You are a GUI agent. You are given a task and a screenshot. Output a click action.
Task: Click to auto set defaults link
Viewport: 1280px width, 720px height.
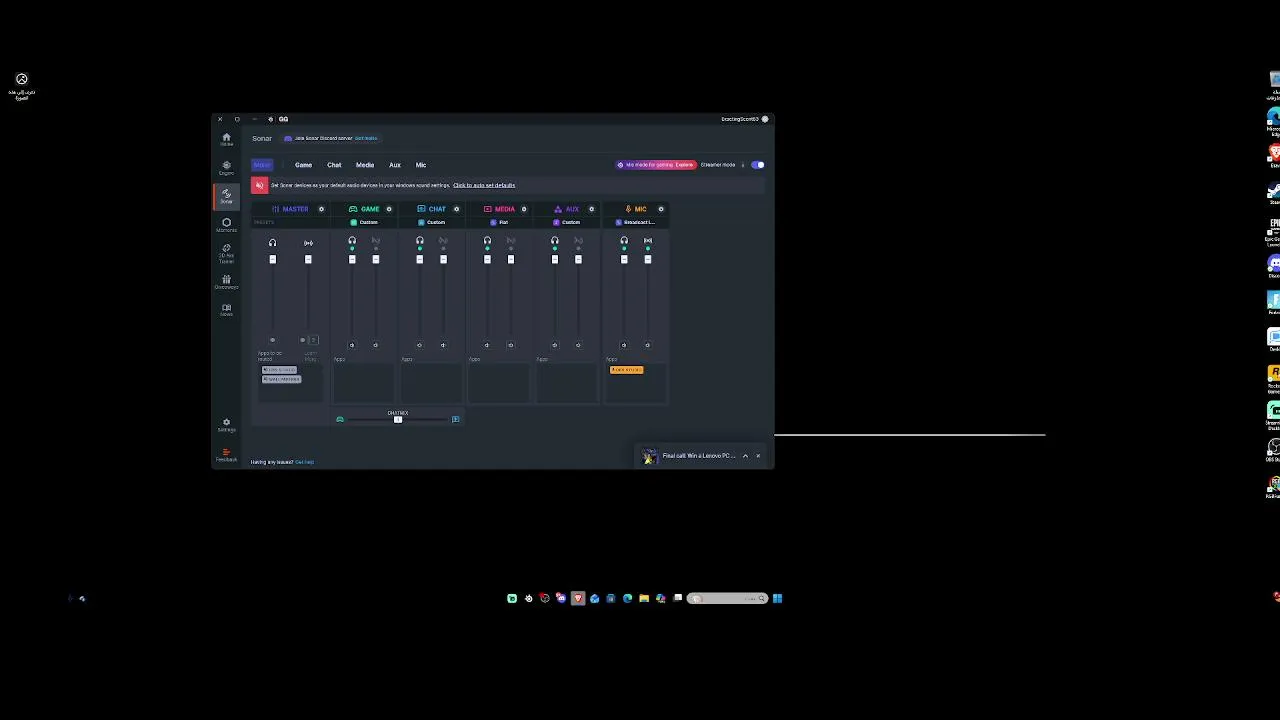tap(484, 185)
